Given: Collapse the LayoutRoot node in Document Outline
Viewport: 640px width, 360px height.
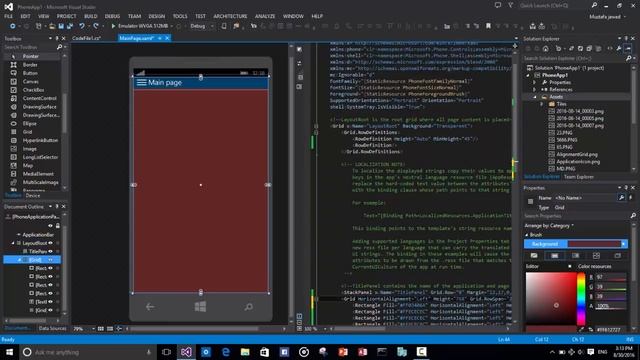Looking at the screenshot, I should point(13,243).
